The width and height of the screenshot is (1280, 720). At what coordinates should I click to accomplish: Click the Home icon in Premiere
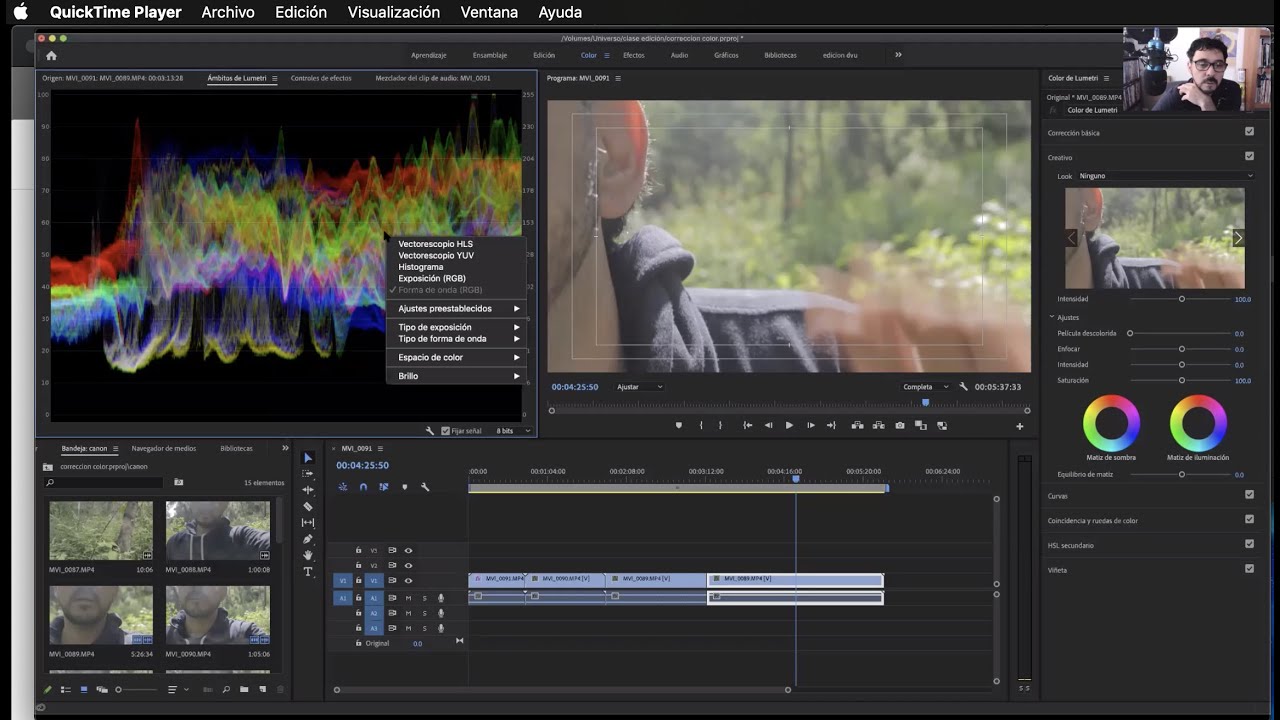pos(51,55)
